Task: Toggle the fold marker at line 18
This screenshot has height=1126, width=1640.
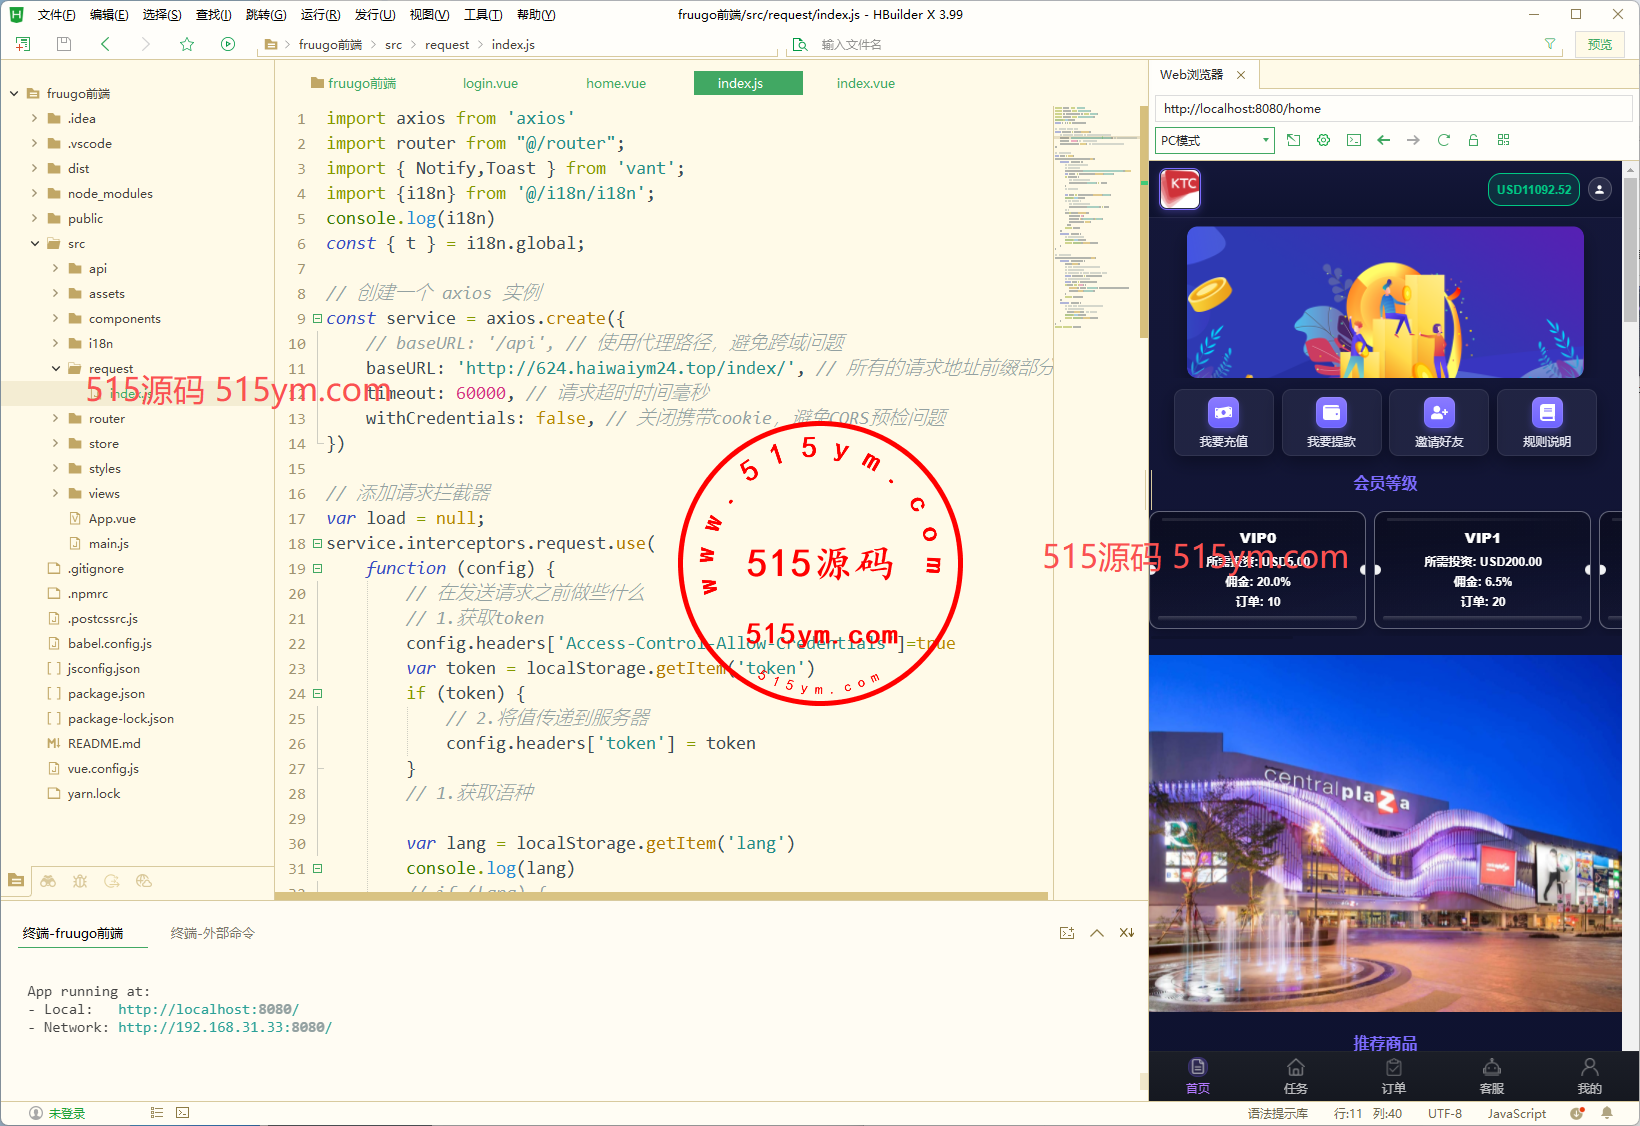Action: tap(317, 544)
